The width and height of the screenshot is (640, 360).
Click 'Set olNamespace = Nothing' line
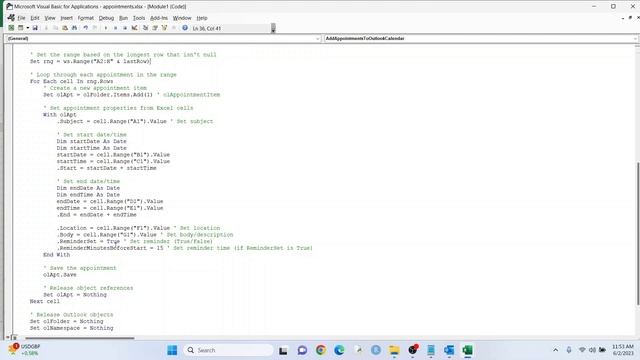tap(71, 328)
